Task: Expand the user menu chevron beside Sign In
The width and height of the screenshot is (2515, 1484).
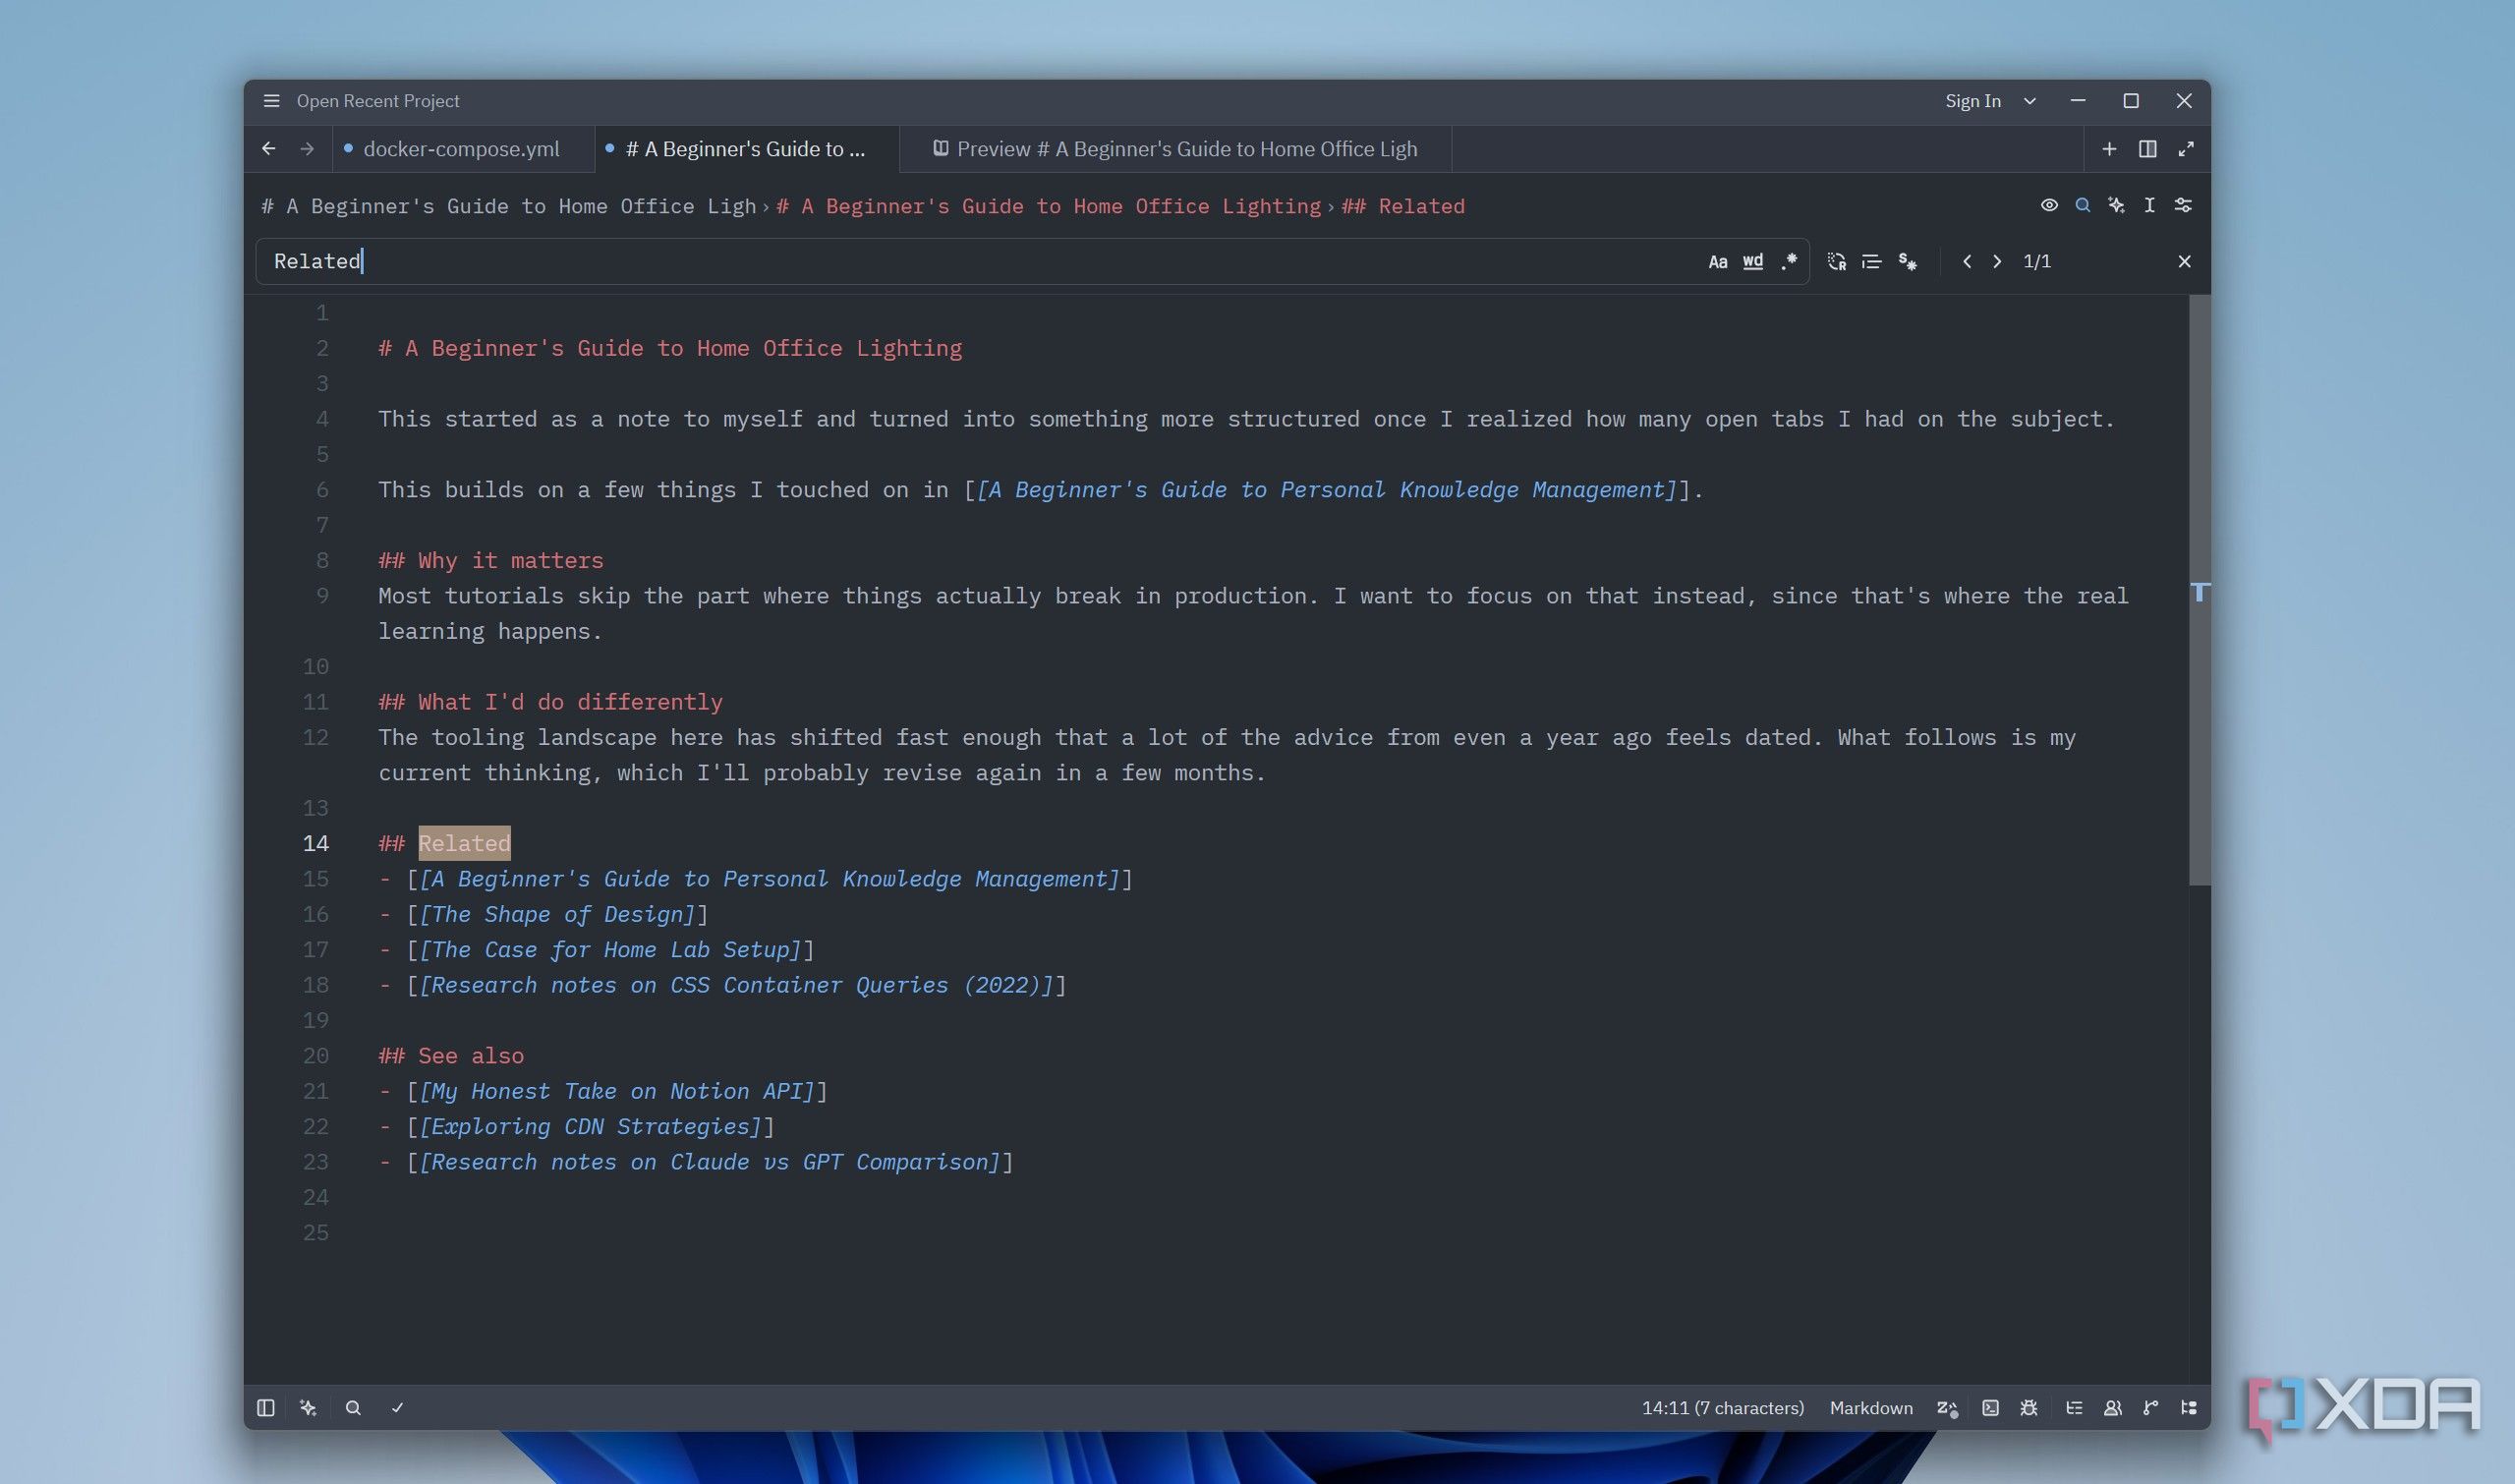Action: pos(2030,101)
